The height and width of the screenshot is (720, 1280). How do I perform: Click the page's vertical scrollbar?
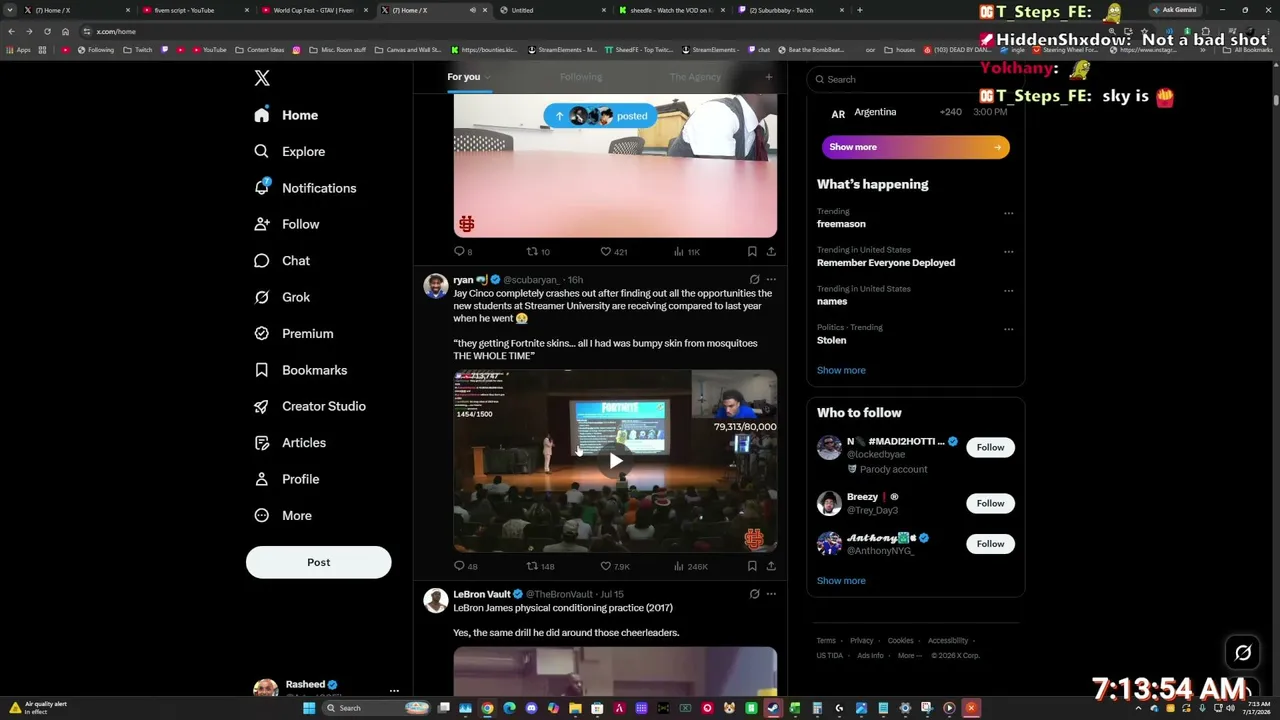point(1276,99)
